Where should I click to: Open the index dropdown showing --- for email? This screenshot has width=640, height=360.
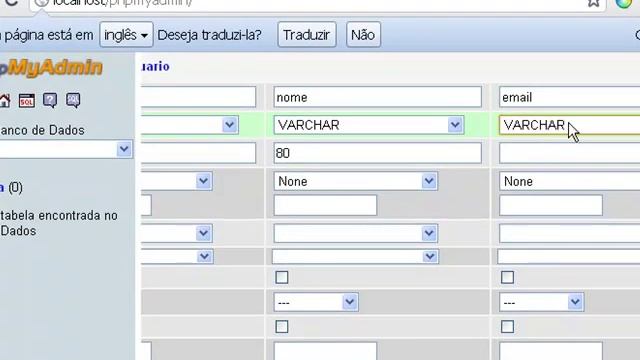point(541,302)
